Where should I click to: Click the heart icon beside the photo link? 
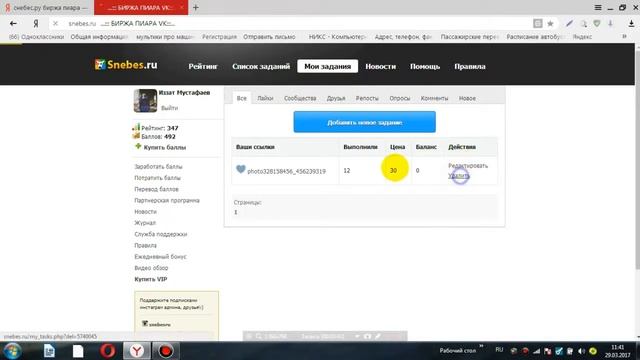click(241, 169)
